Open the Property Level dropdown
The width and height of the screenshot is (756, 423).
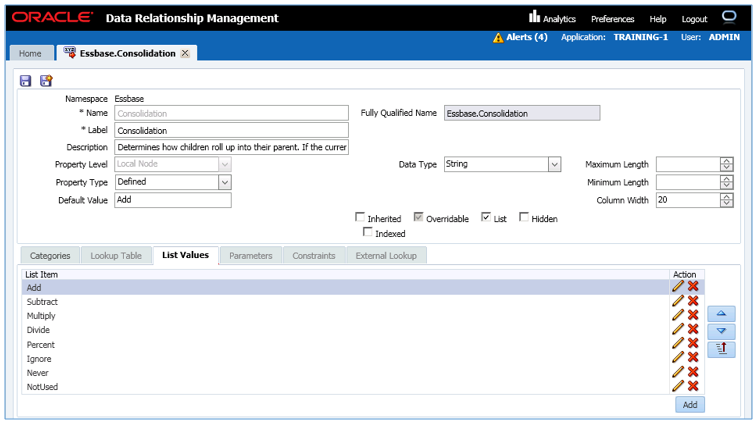pos(225,164)
